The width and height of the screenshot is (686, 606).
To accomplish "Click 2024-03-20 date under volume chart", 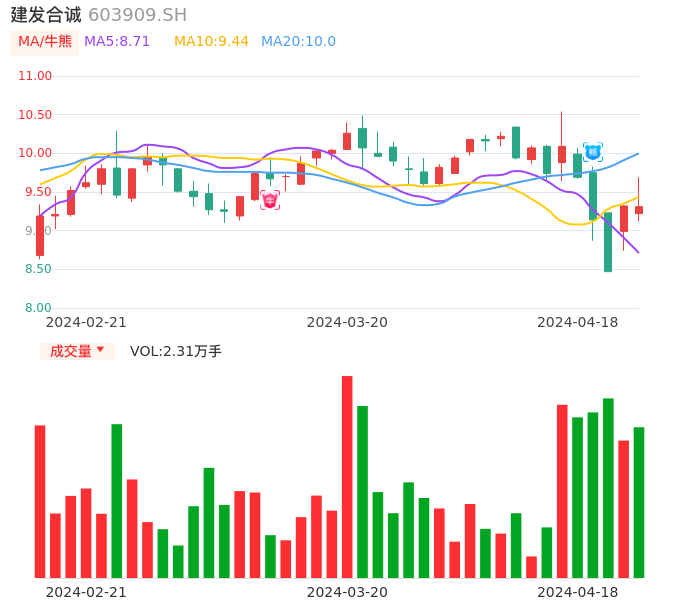I will [x=347, y=592].
